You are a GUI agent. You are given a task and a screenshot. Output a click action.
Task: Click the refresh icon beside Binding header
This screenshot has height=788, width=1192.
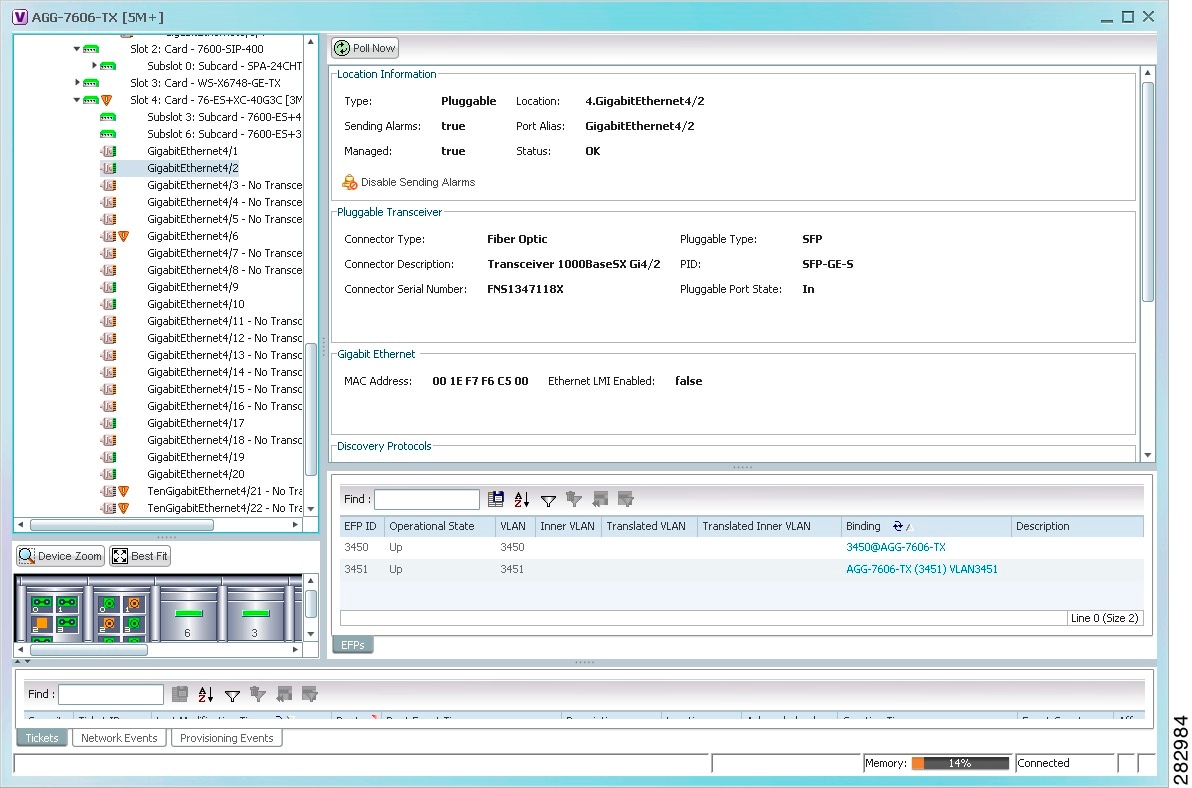tap(898, 526)
